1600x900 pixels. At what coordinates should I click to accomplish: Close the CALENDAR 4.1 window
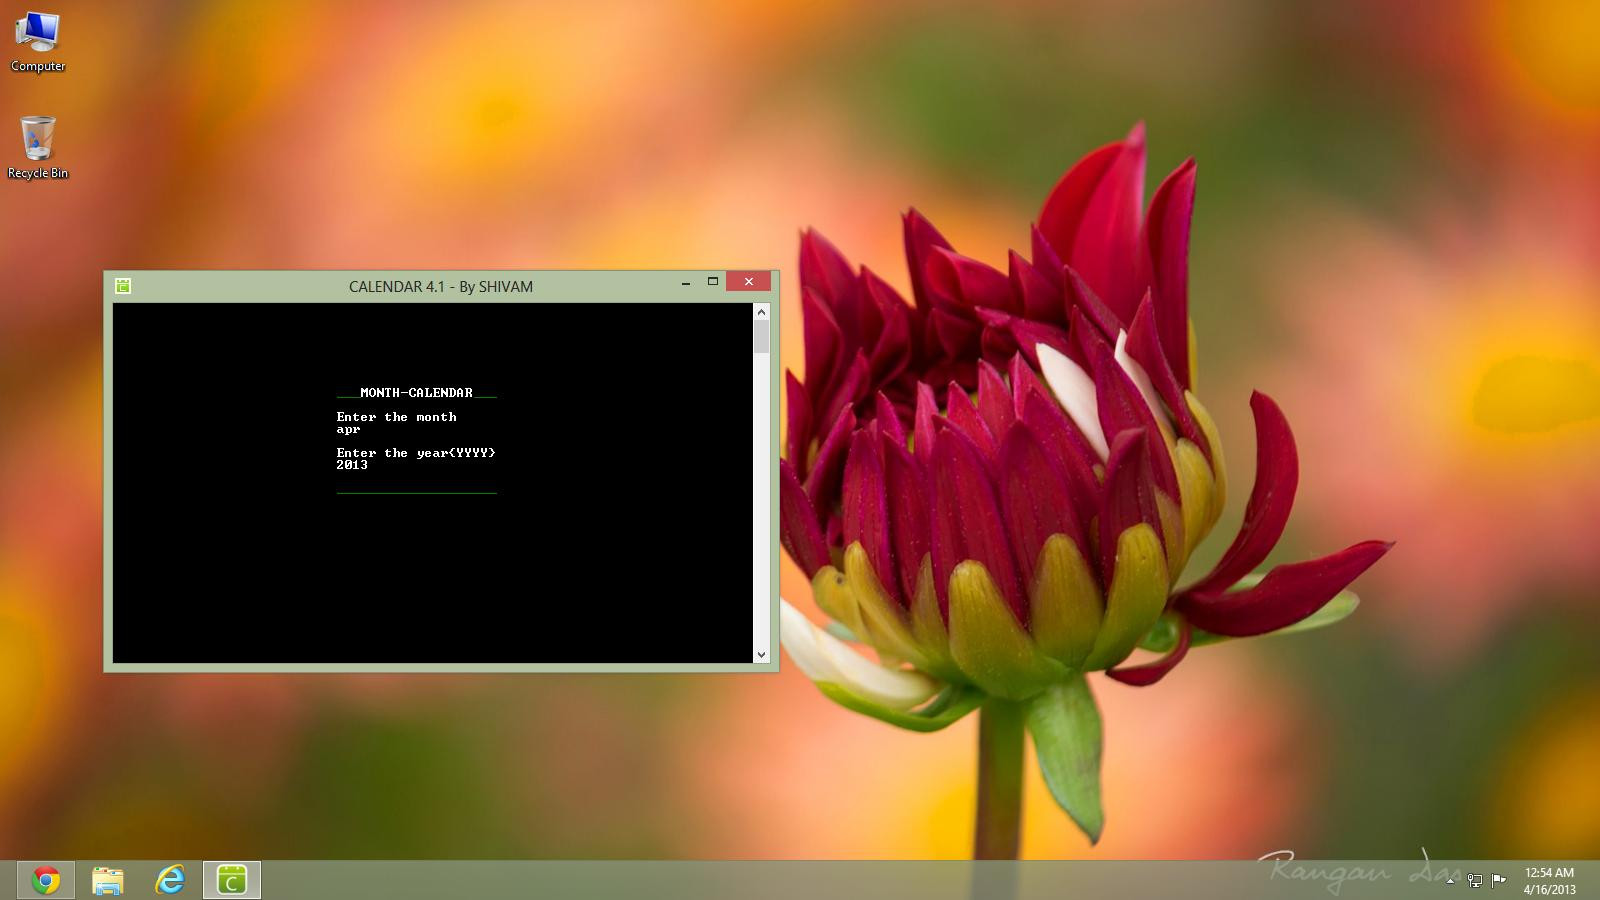(x=748, y=282)
